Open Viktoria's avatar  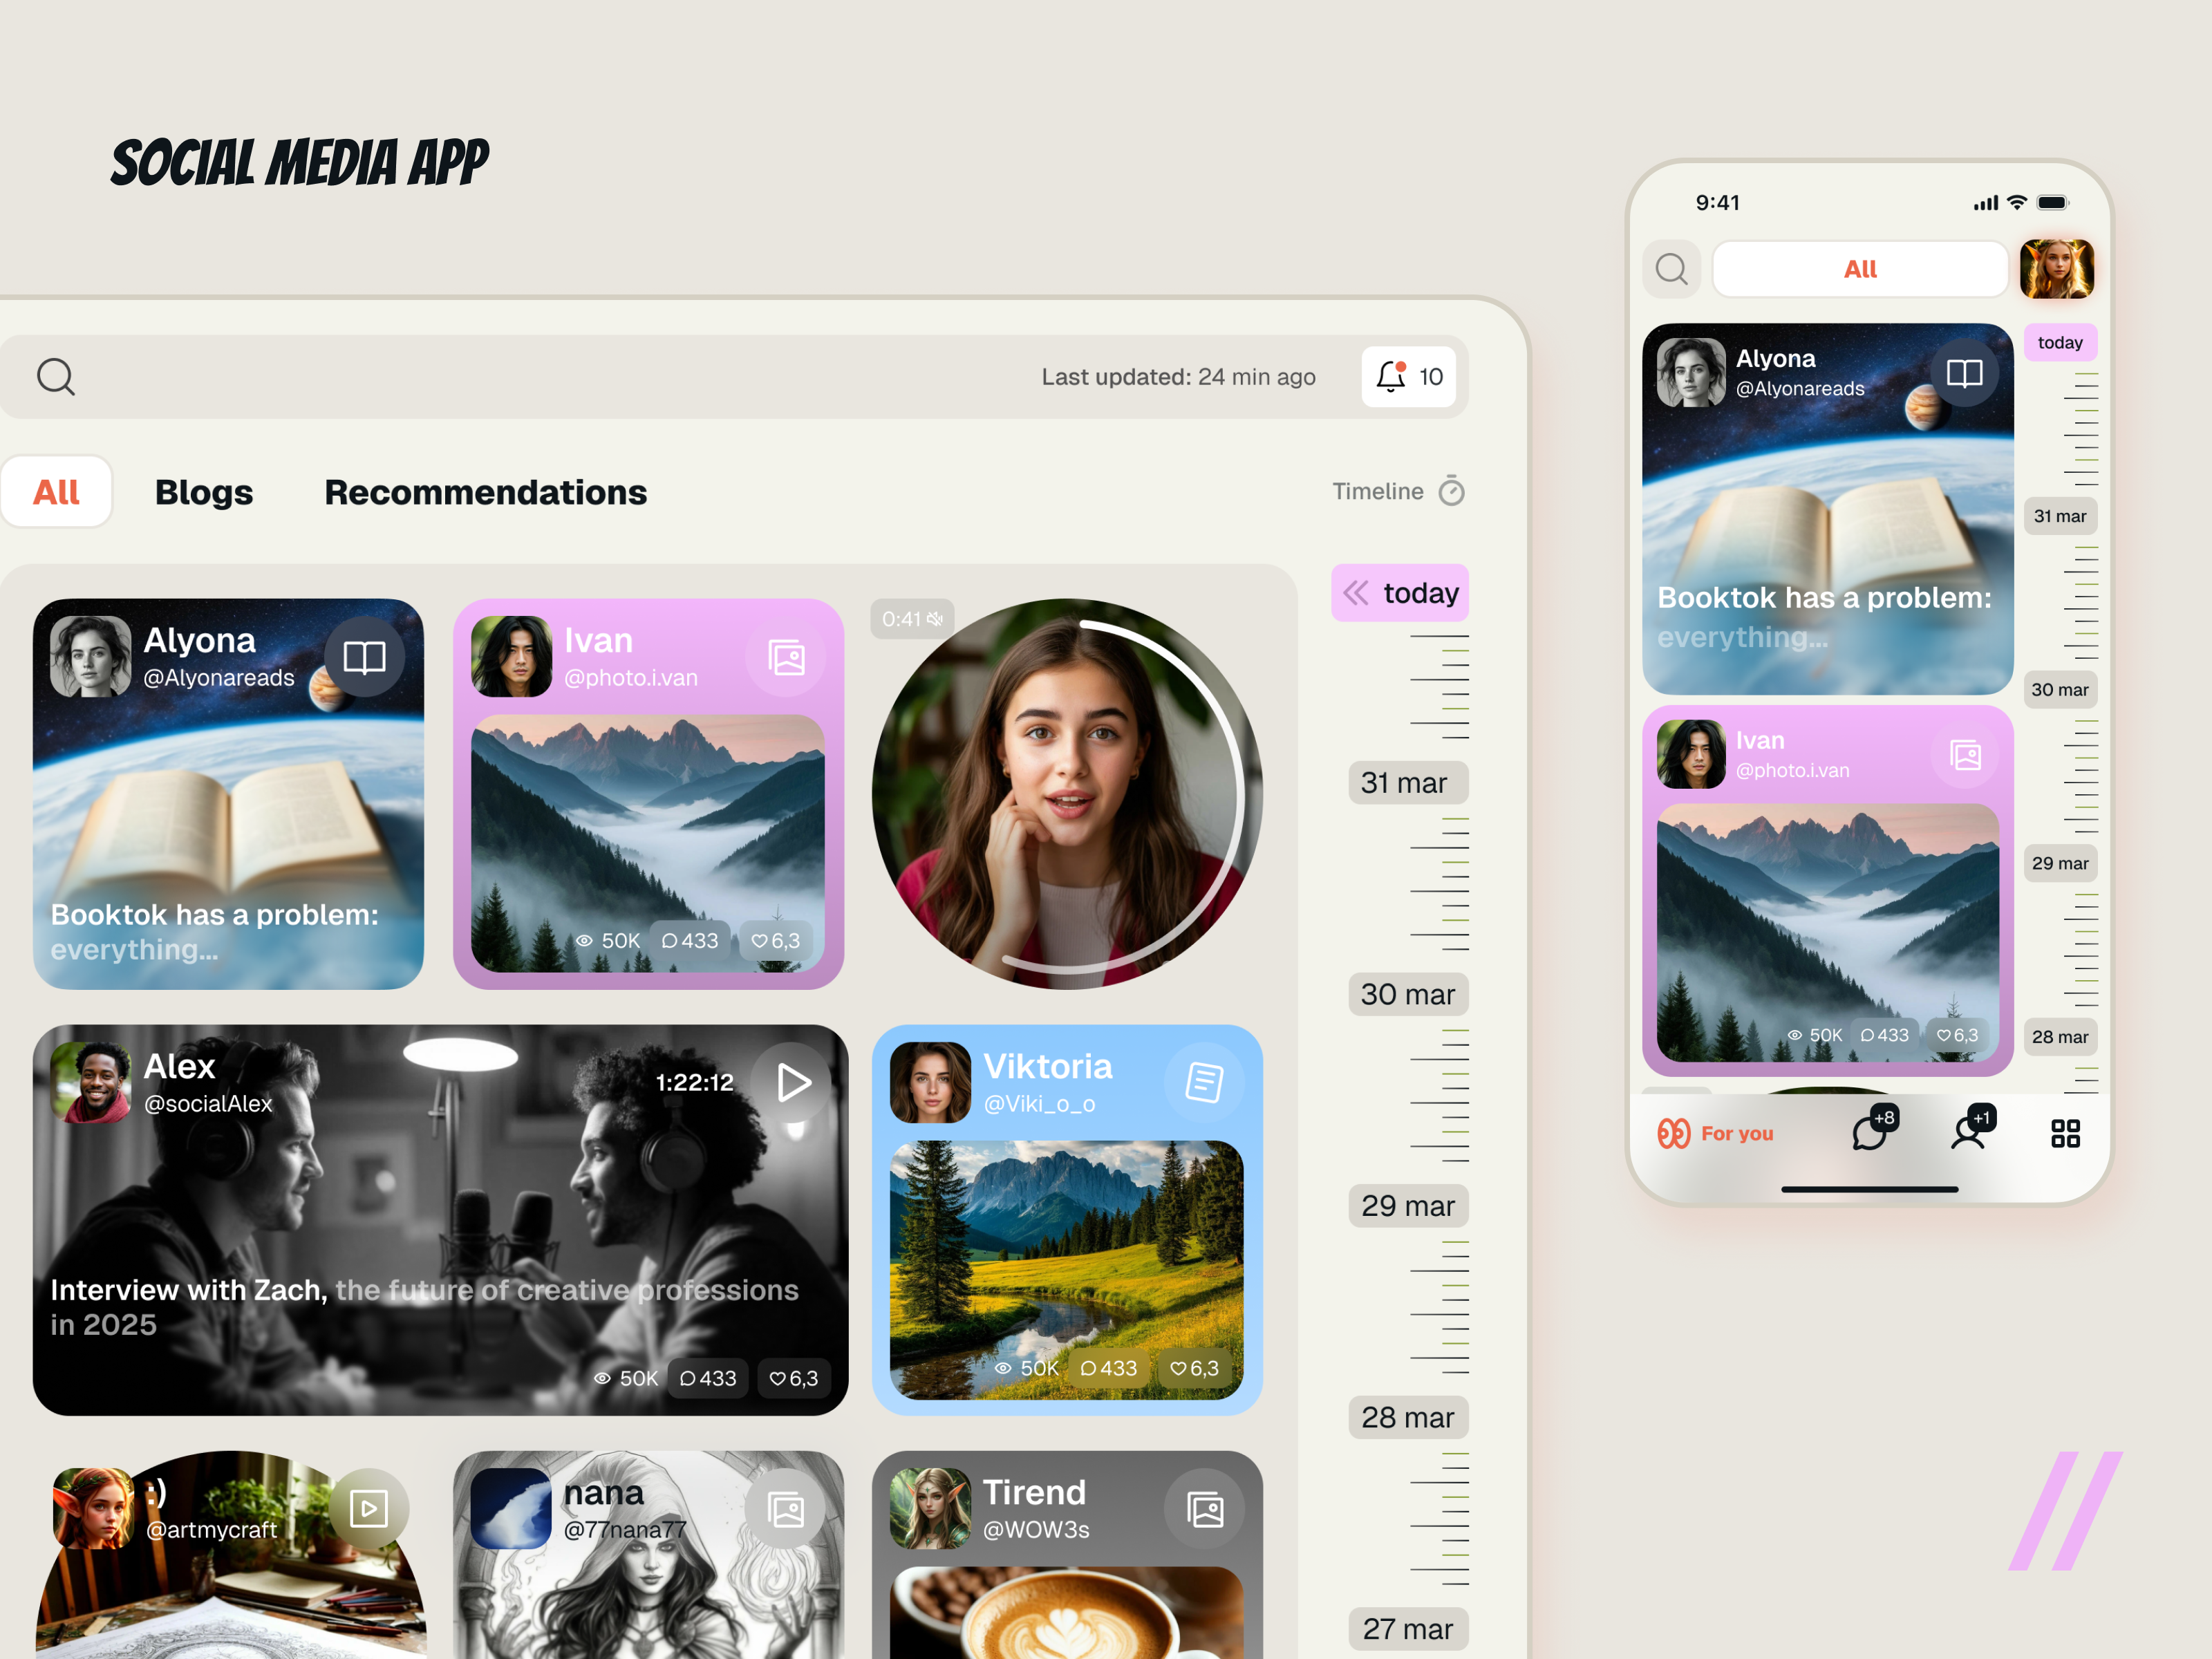[x=930, y=1082]
